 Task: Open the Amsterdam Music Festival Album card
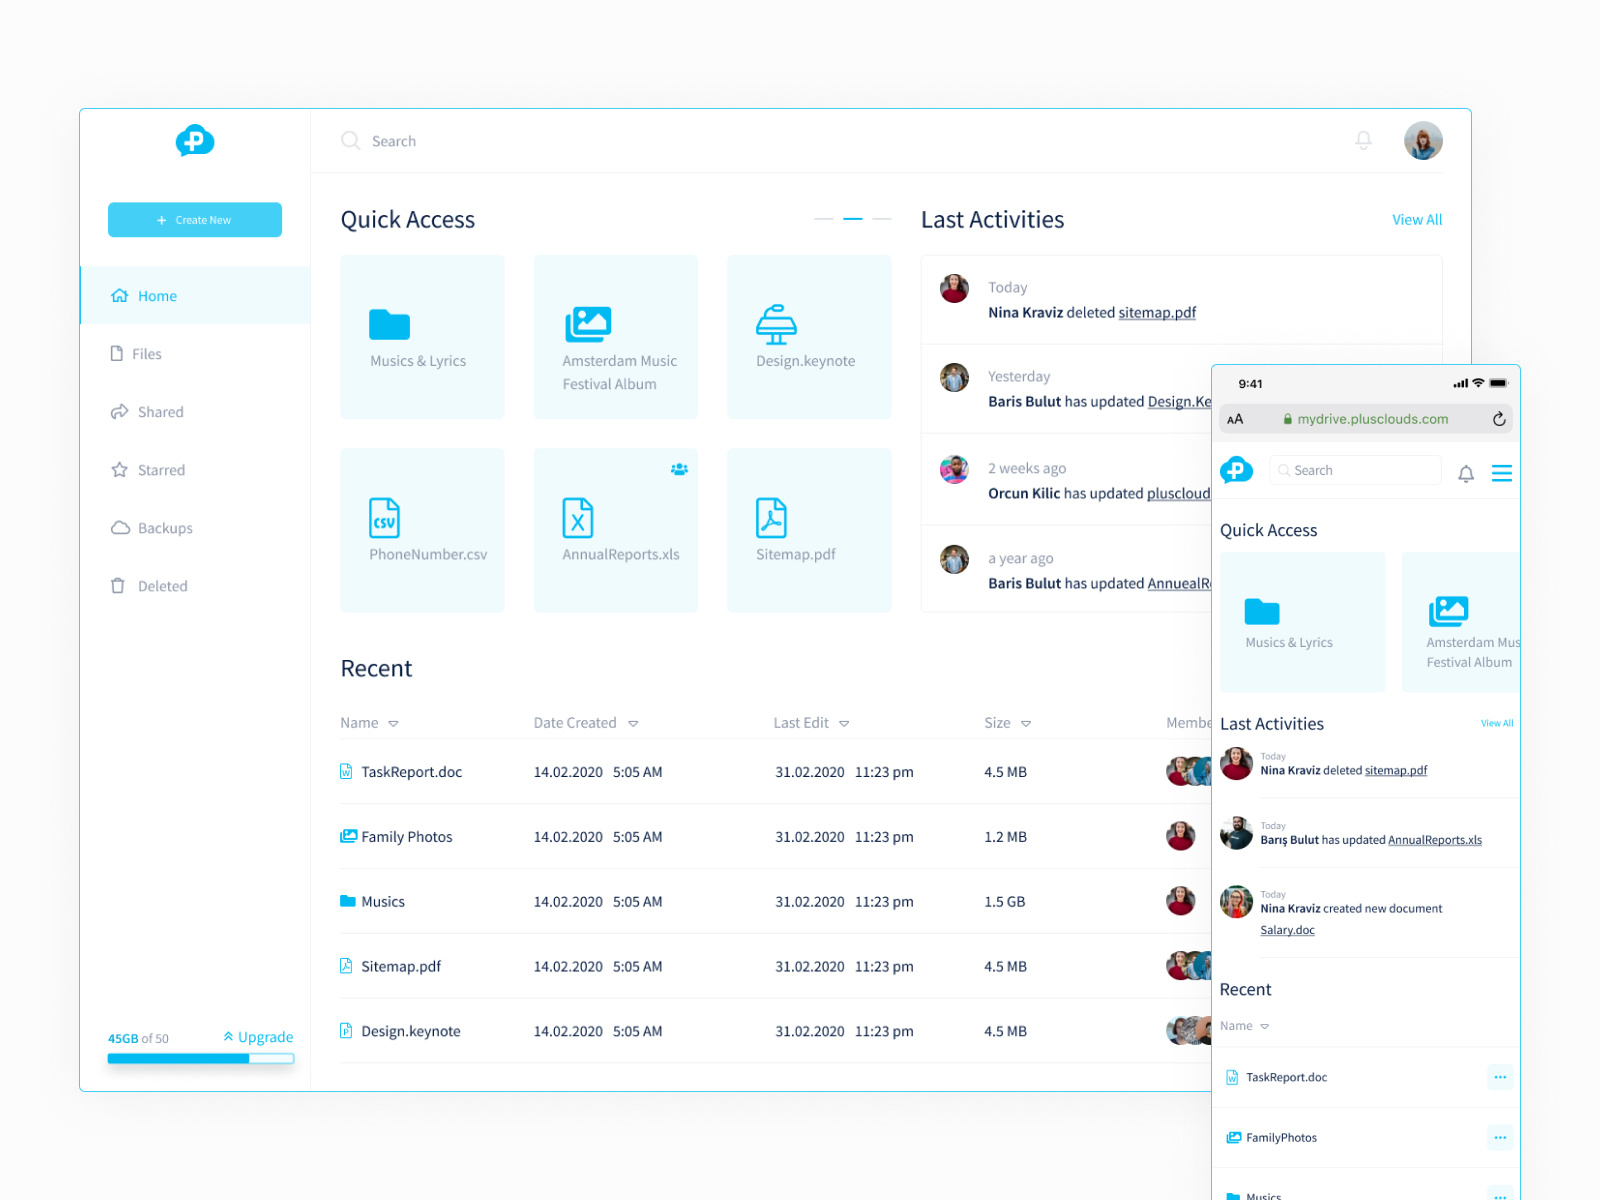[587, 322]
